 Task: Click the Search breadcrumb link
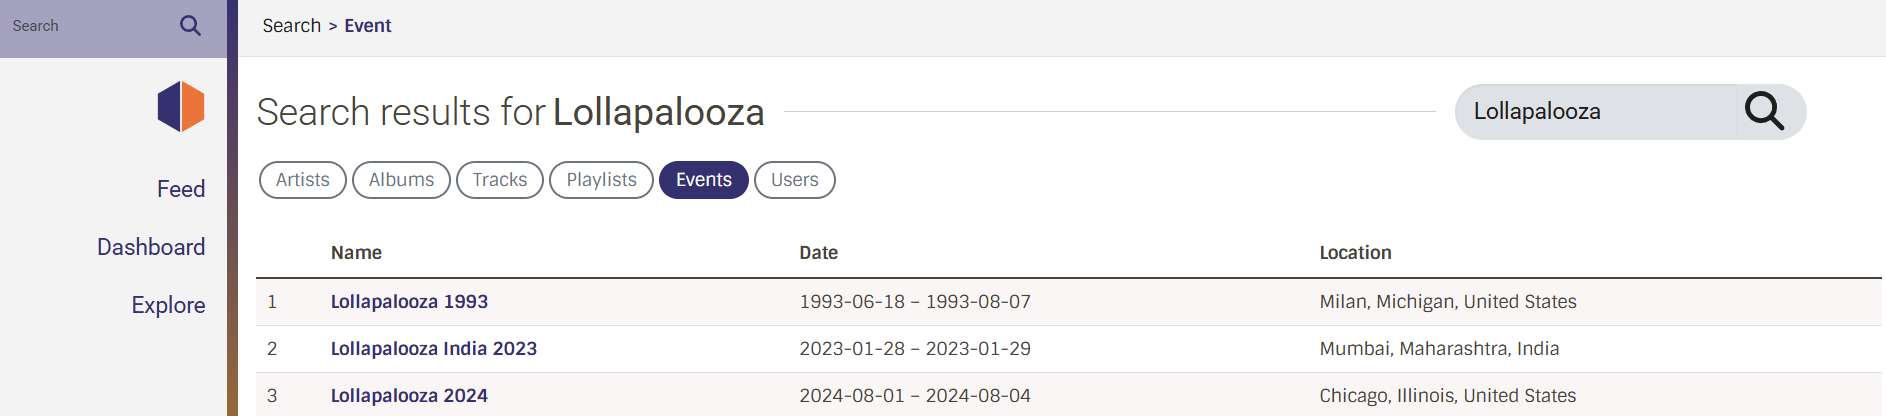point(291,26)
